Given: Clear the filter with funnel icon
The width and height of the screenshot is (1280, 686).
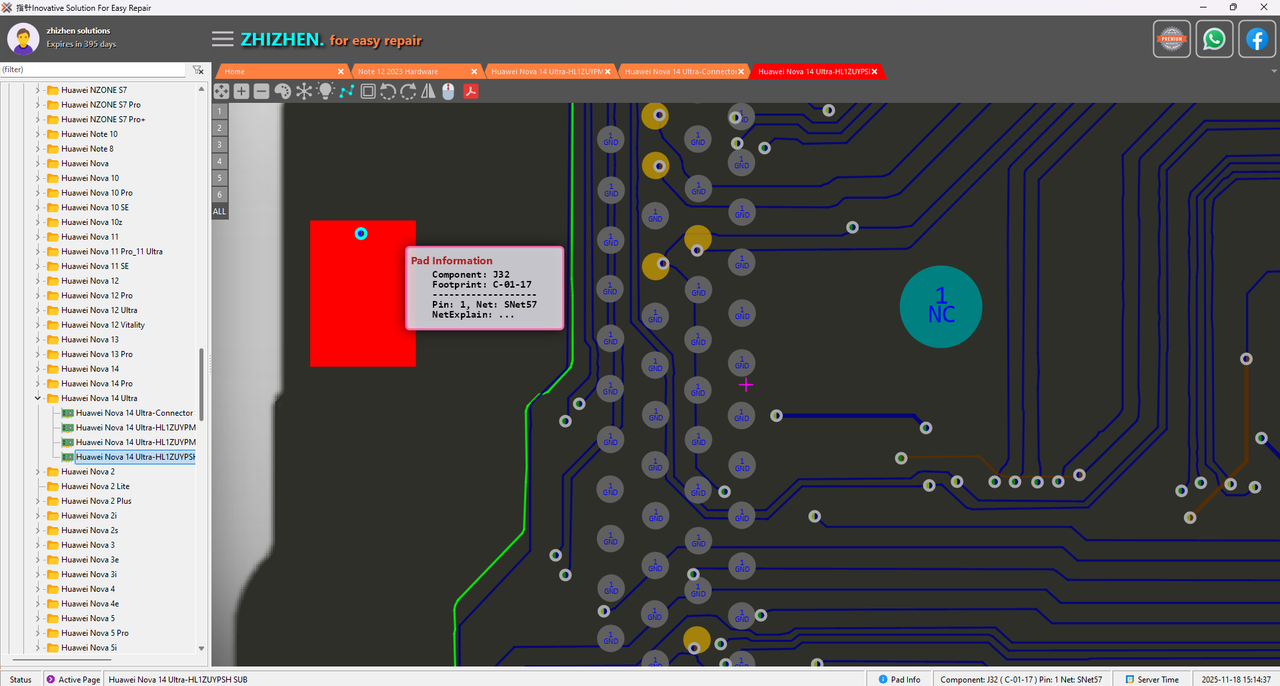Looking at the screenshot, I should click(198, 70).
